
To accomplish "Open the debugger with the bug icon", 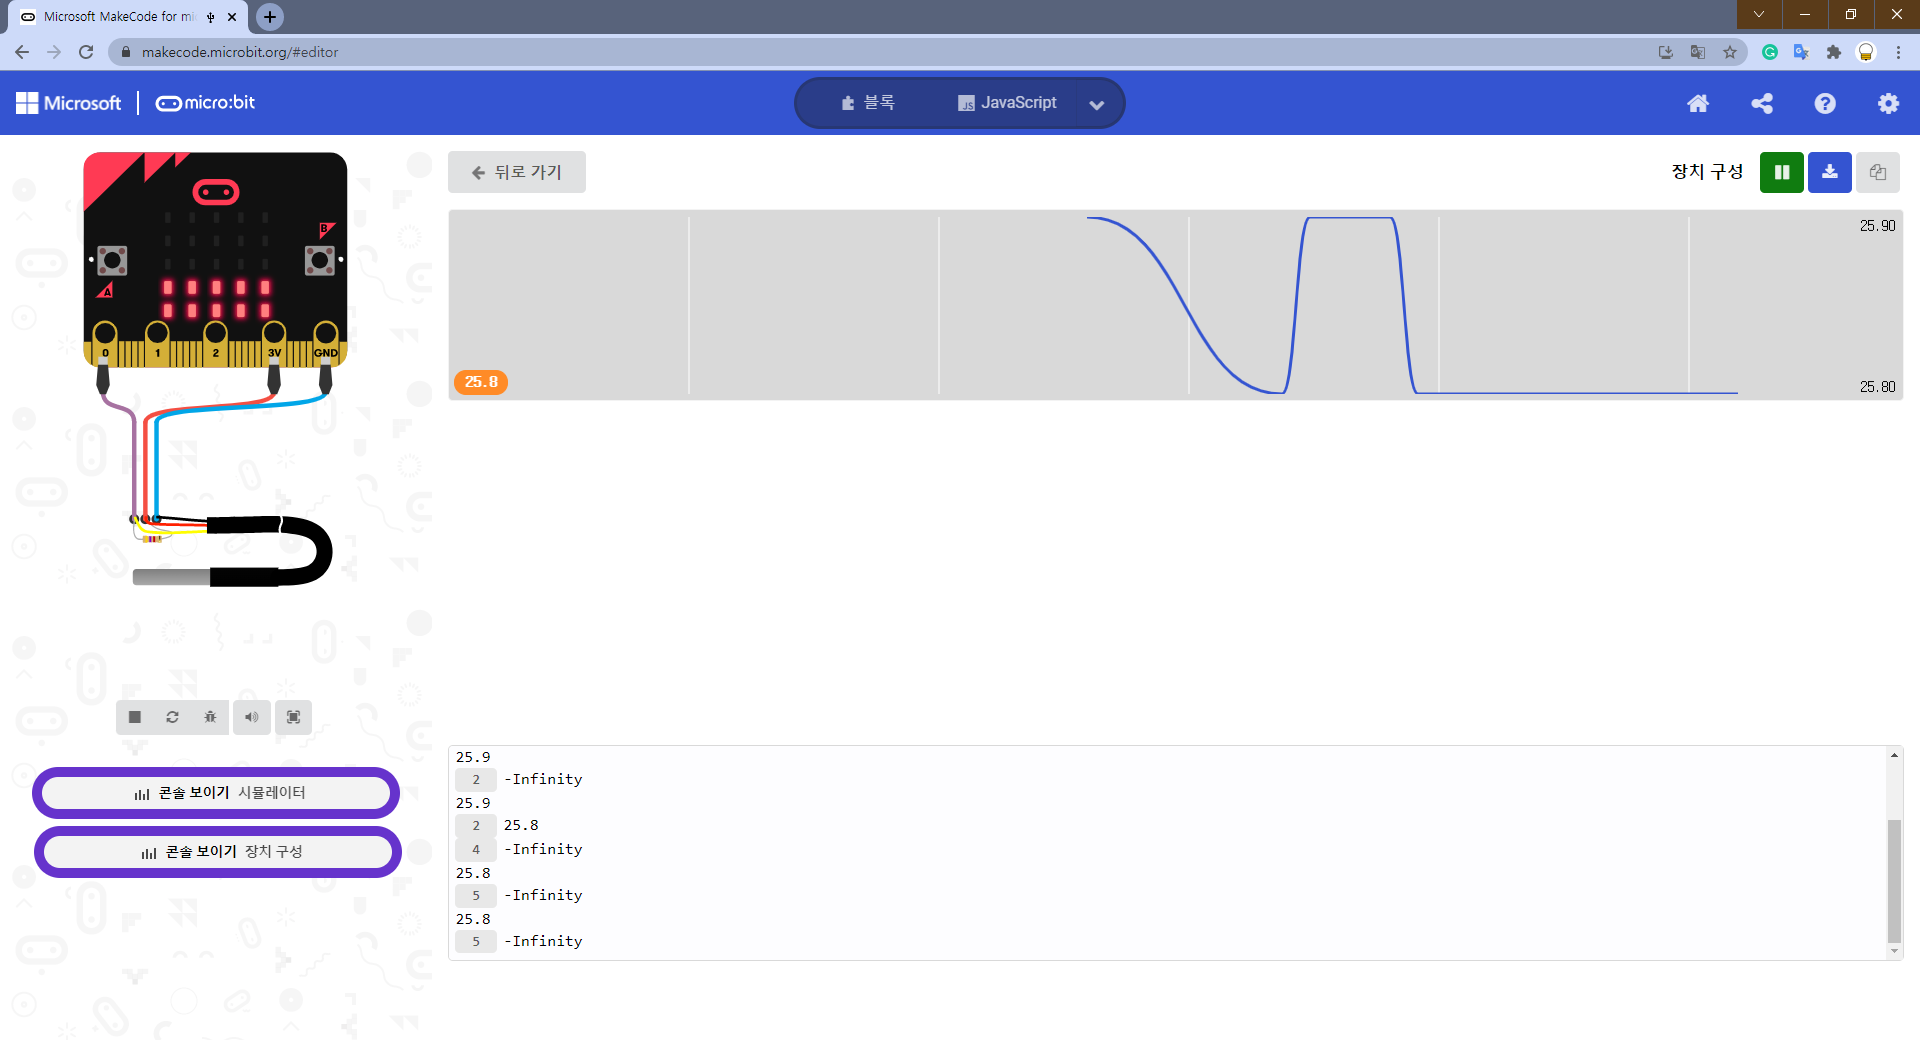I will pos(209,717).
